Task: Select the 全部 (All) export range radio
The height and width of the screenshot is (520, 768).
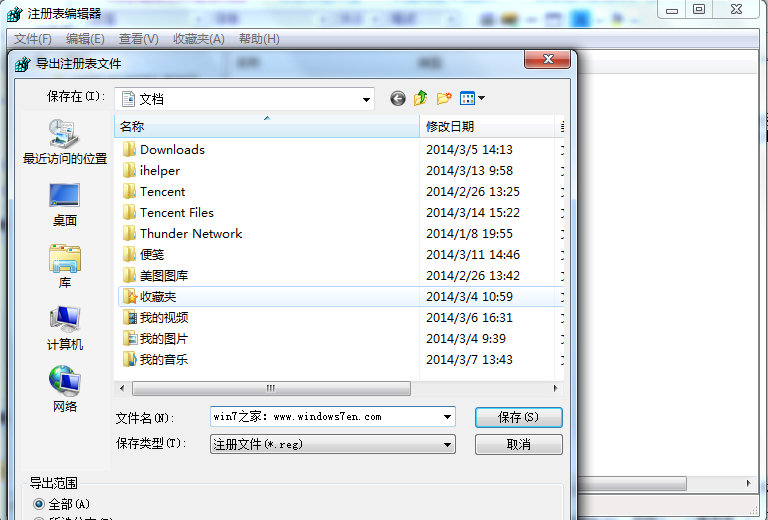Action: 39,503
